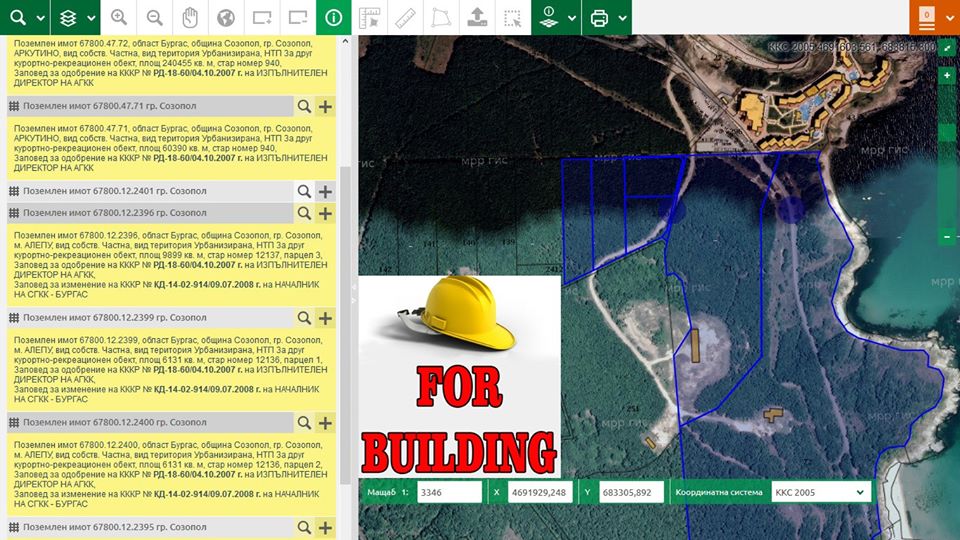The image size is (960, 540).
Task: Open the printer options dropdown arrow
Action: [622, 18]
